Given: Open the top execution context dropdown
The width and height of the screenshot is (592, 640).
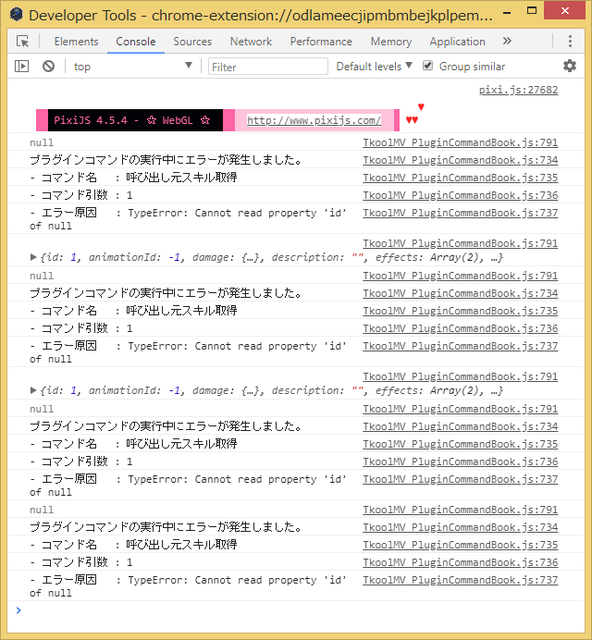Looking at the screenshot, I should tap(133, 66).
